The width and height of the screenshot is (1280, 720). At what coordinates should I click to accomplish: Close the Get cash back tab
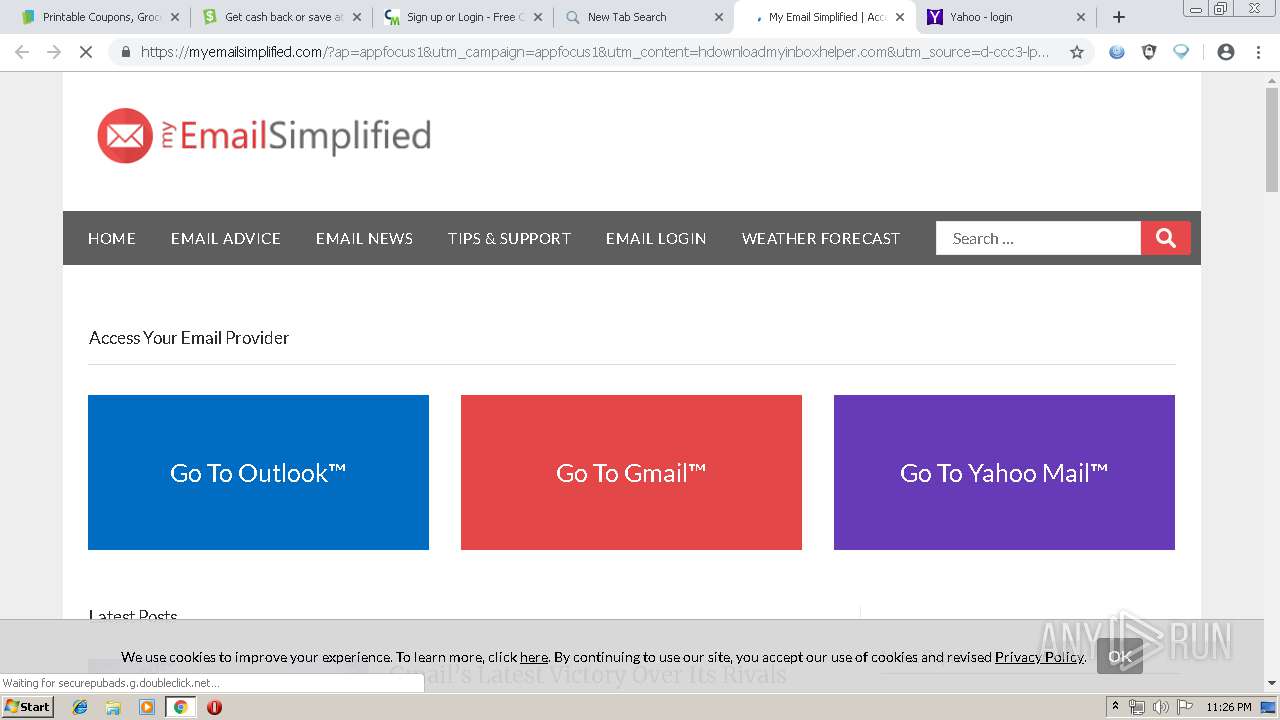point(357,17)
